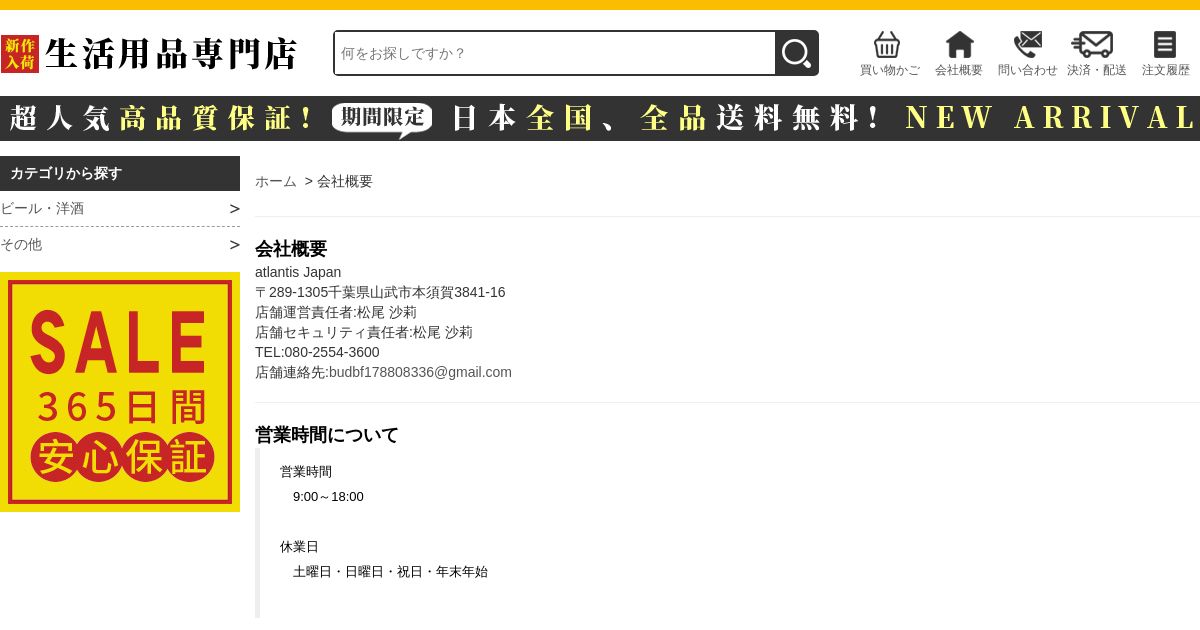The image size is (1200, 630).
Task: Select the 注文履歴 menu label
Action: pos(1166,70)
